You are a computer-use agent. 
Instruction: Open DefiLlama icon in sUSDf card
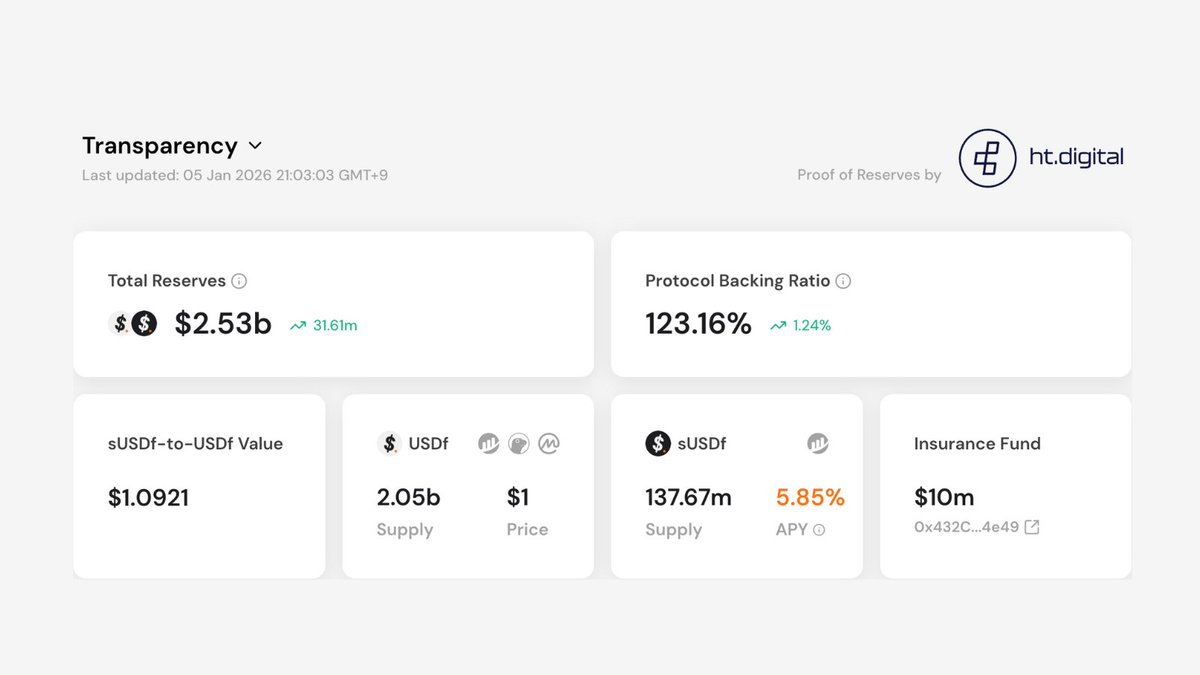(818, 443)
